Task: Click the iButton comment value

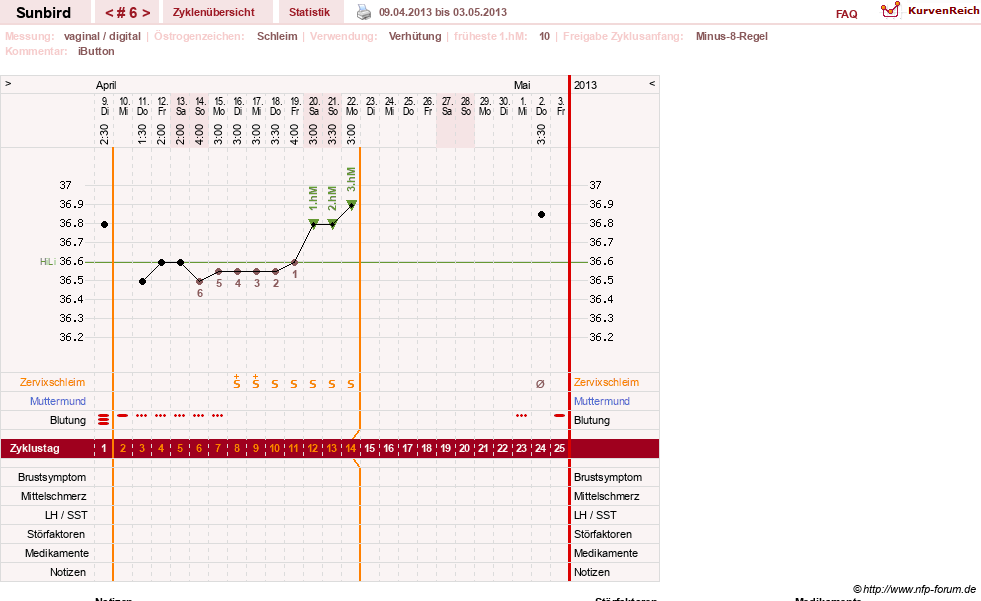Action: (x=96, y=51)
